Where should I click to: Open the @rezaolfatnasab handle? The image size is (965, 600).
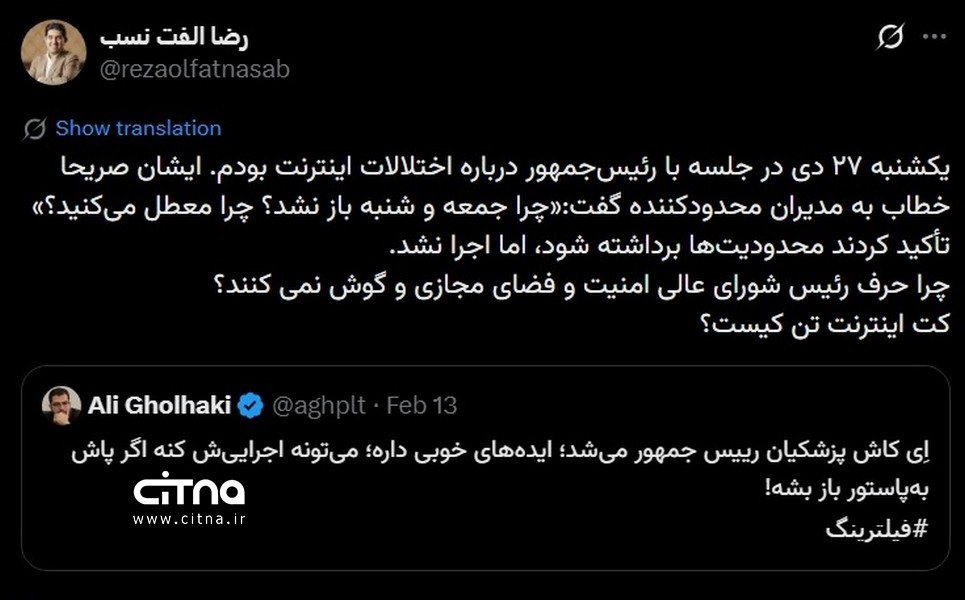[195, 69]
